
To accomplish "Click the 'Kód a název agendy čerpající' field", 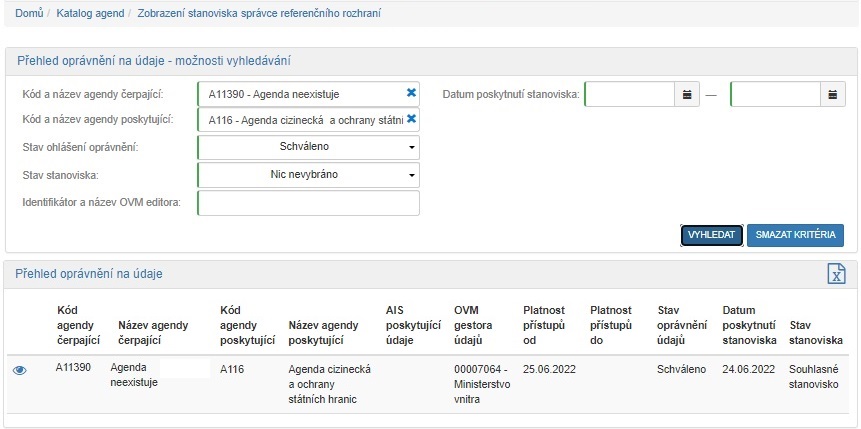I will (x=300, y=94).
